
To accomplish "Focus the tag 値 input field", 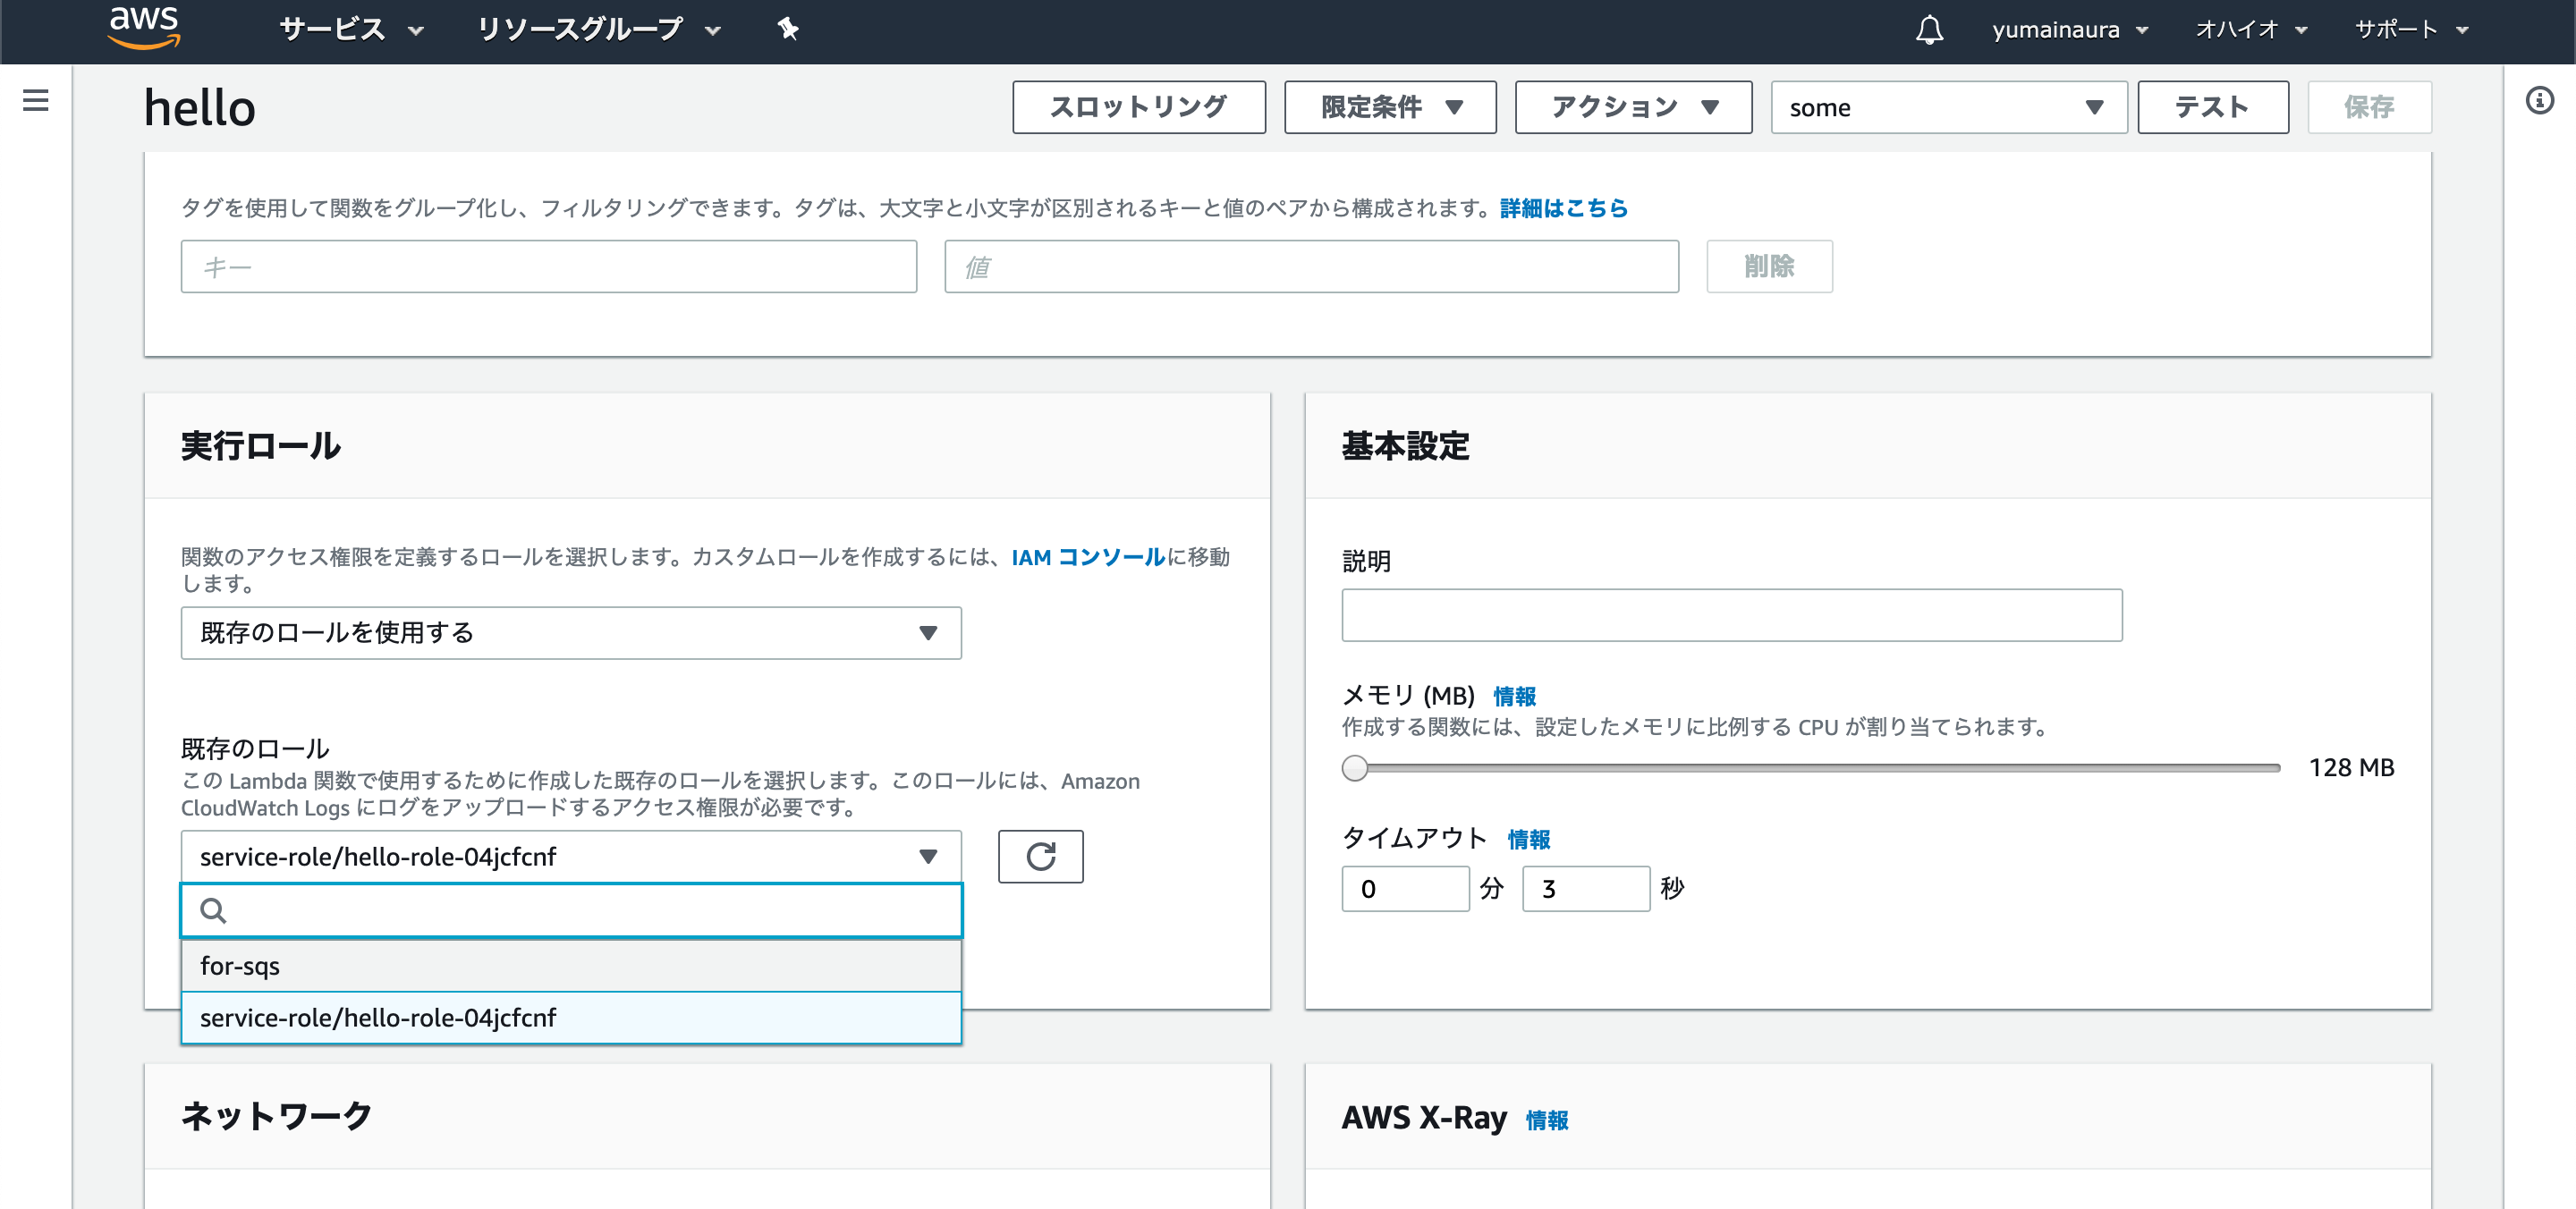I will click(x=1310, y=266).
